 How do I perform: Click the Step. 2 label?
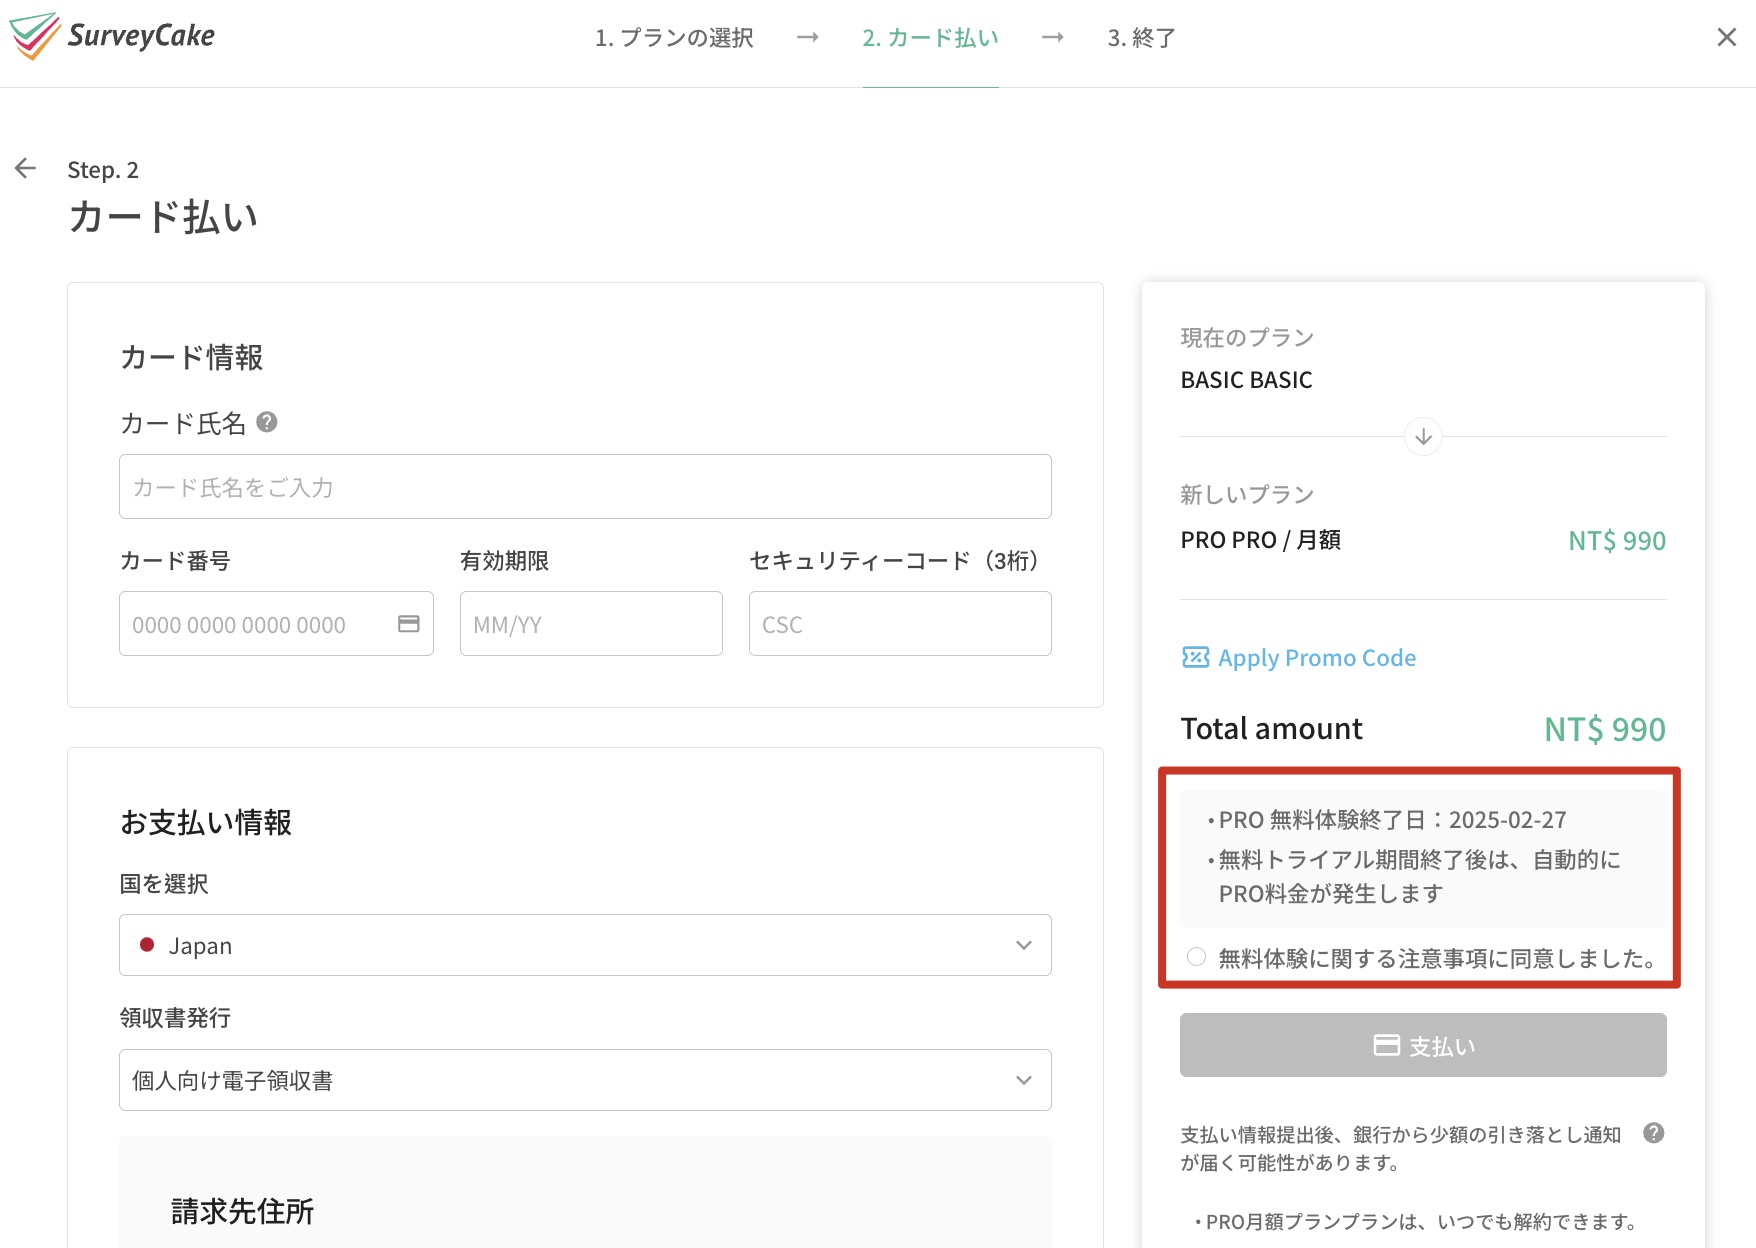click(x=103, y=170)
